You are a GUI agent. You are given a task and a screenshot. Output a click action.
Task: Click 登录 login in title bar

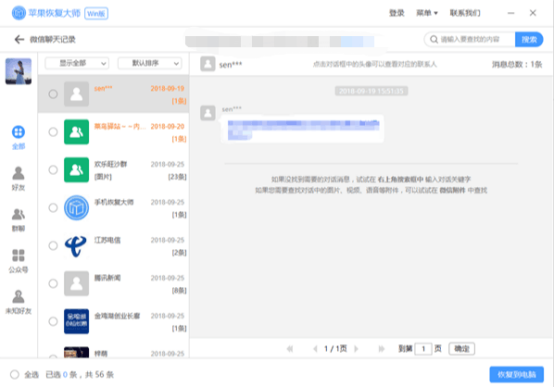click(396, 13)
